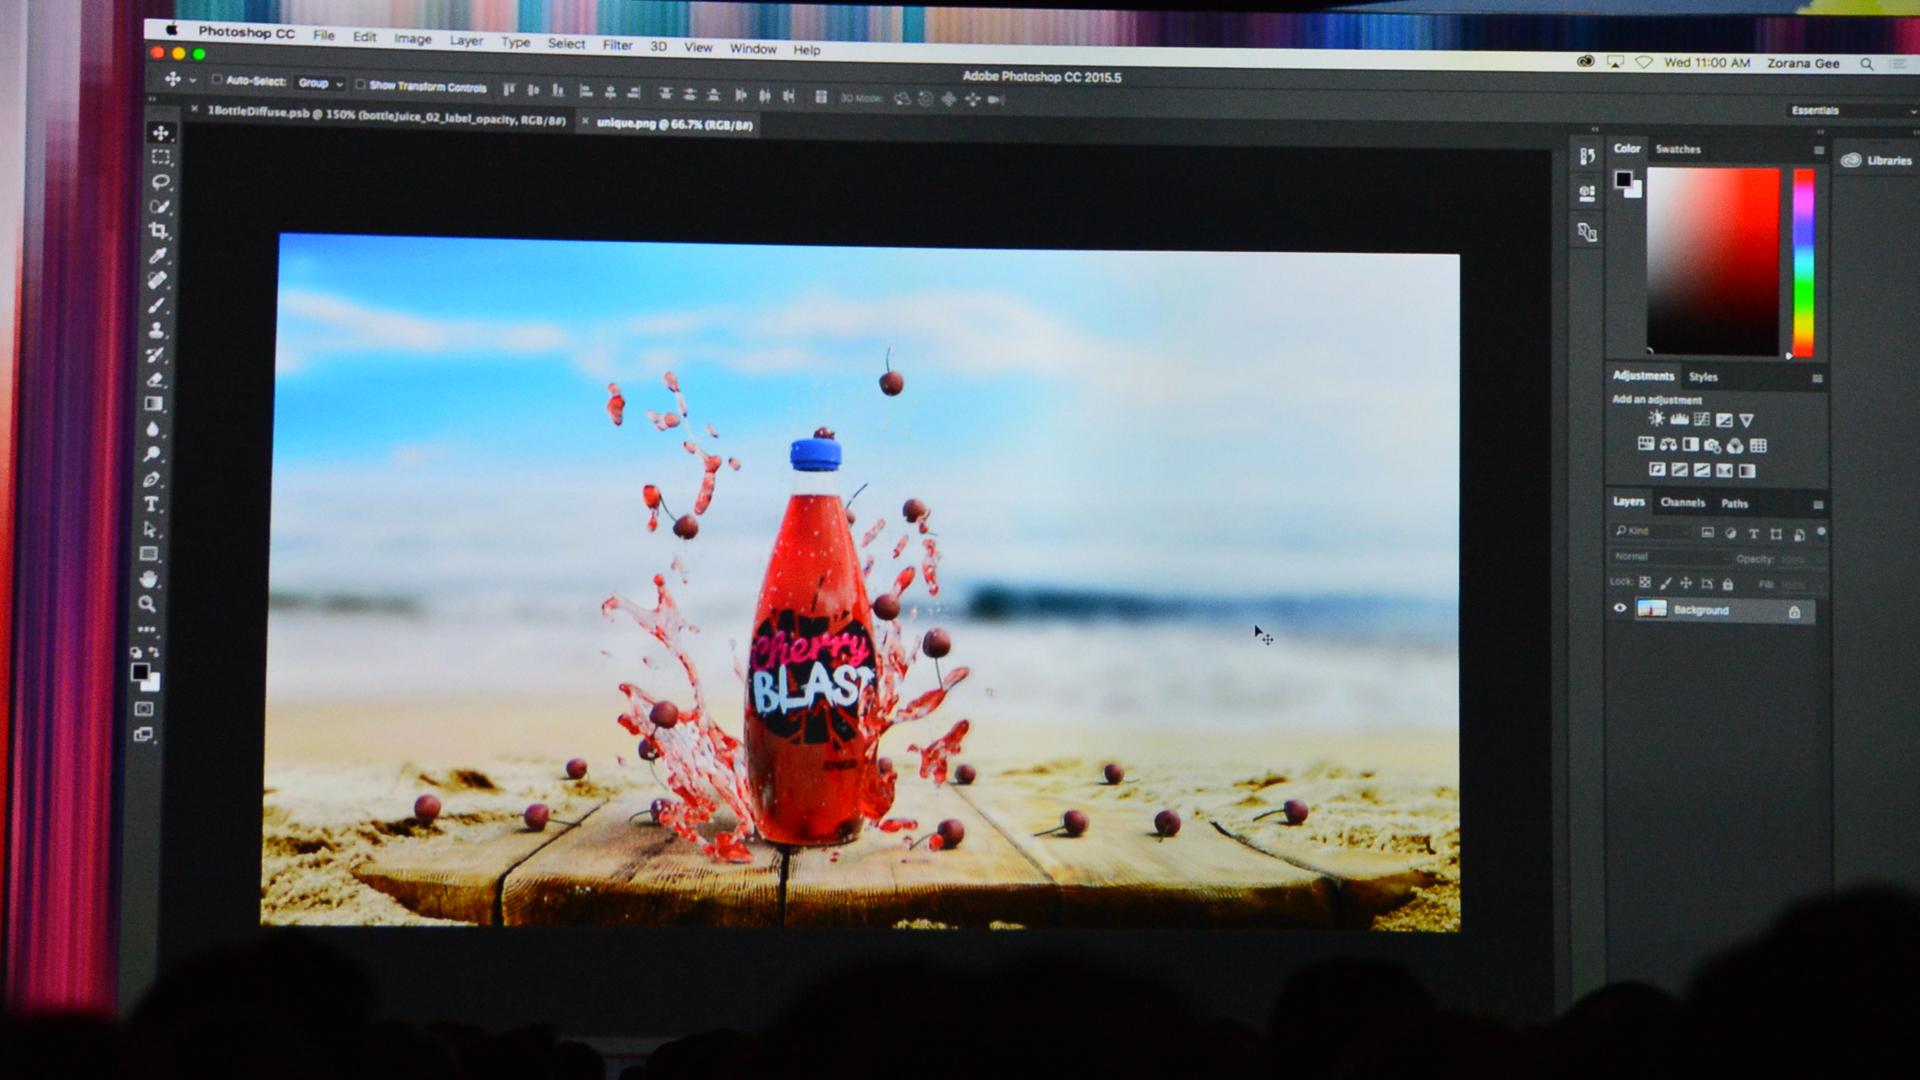Viewport: 1920px width, 1080px height.
Task: Open Spotlight search in menu bar
Action: click(x=1866, y=64)
